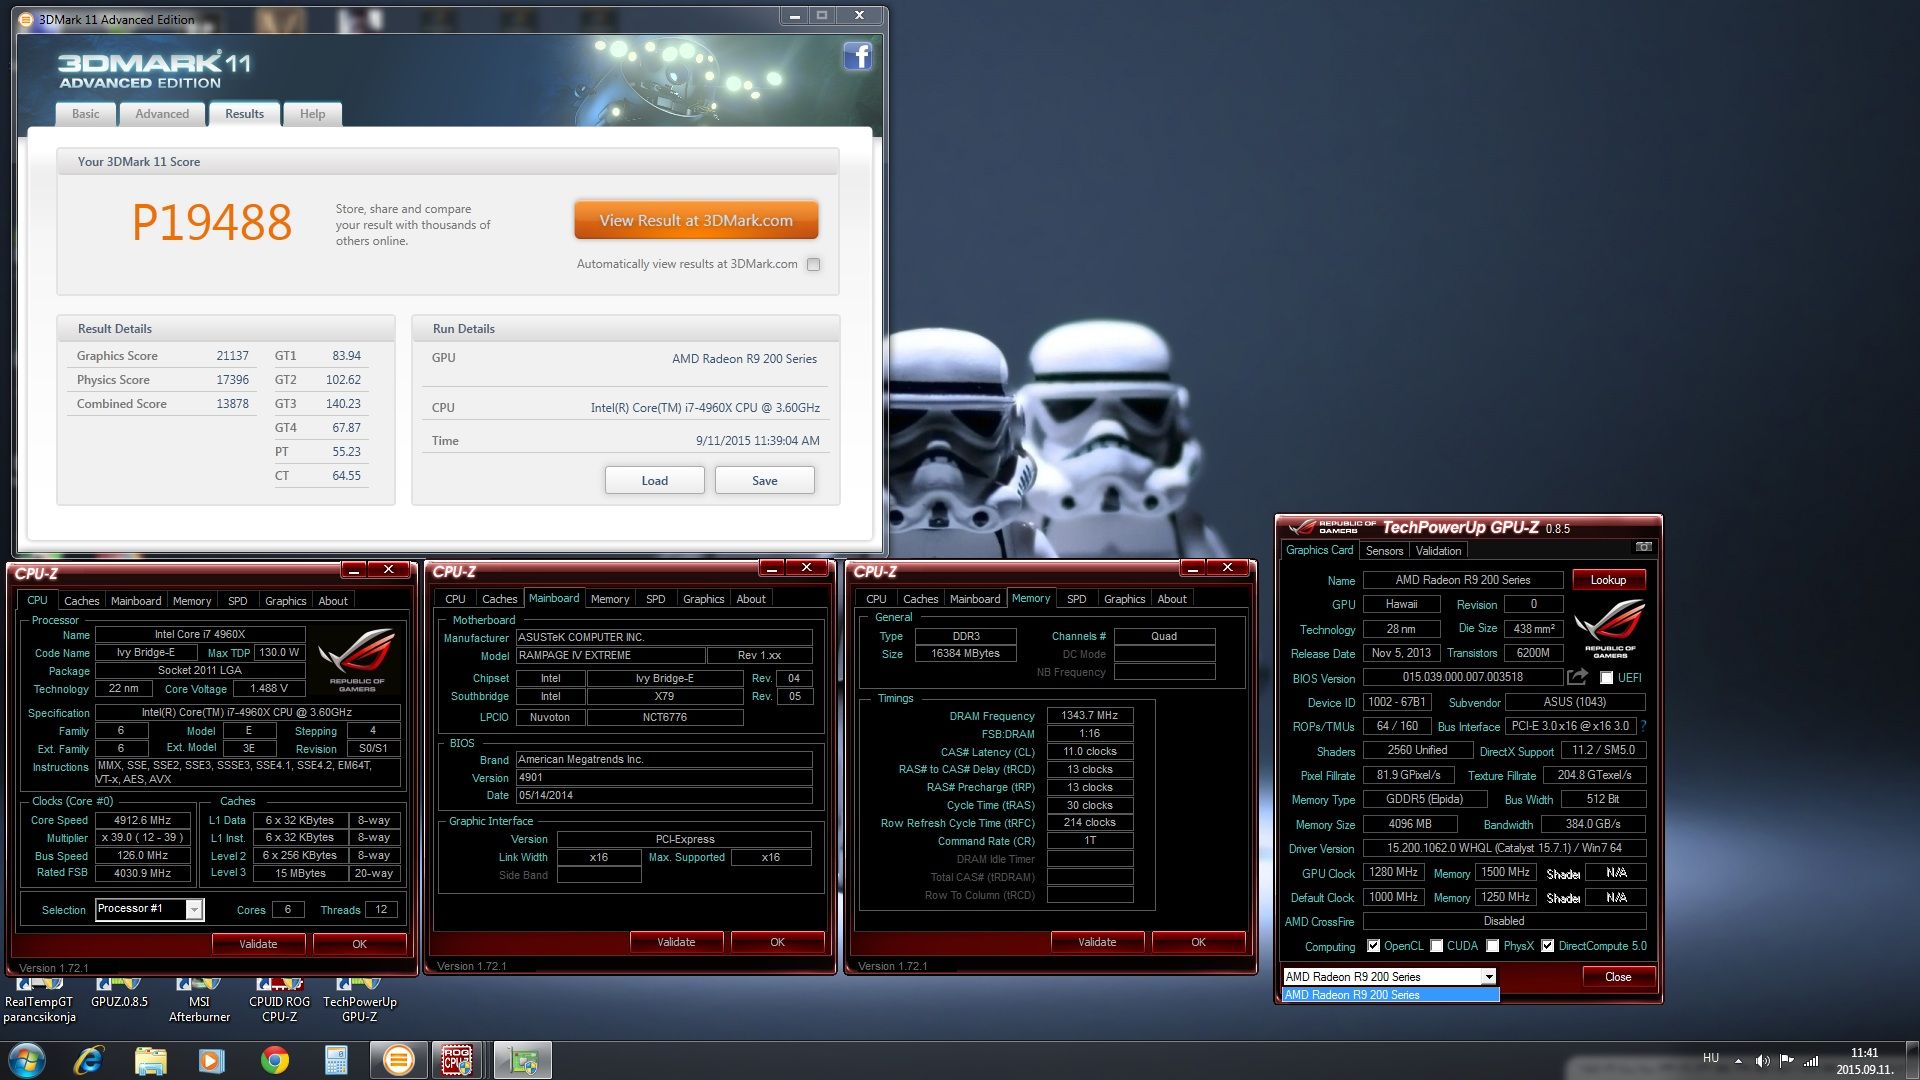
Task: Click Bus Interface question mark icon
Action: [x=1643, y=726]
